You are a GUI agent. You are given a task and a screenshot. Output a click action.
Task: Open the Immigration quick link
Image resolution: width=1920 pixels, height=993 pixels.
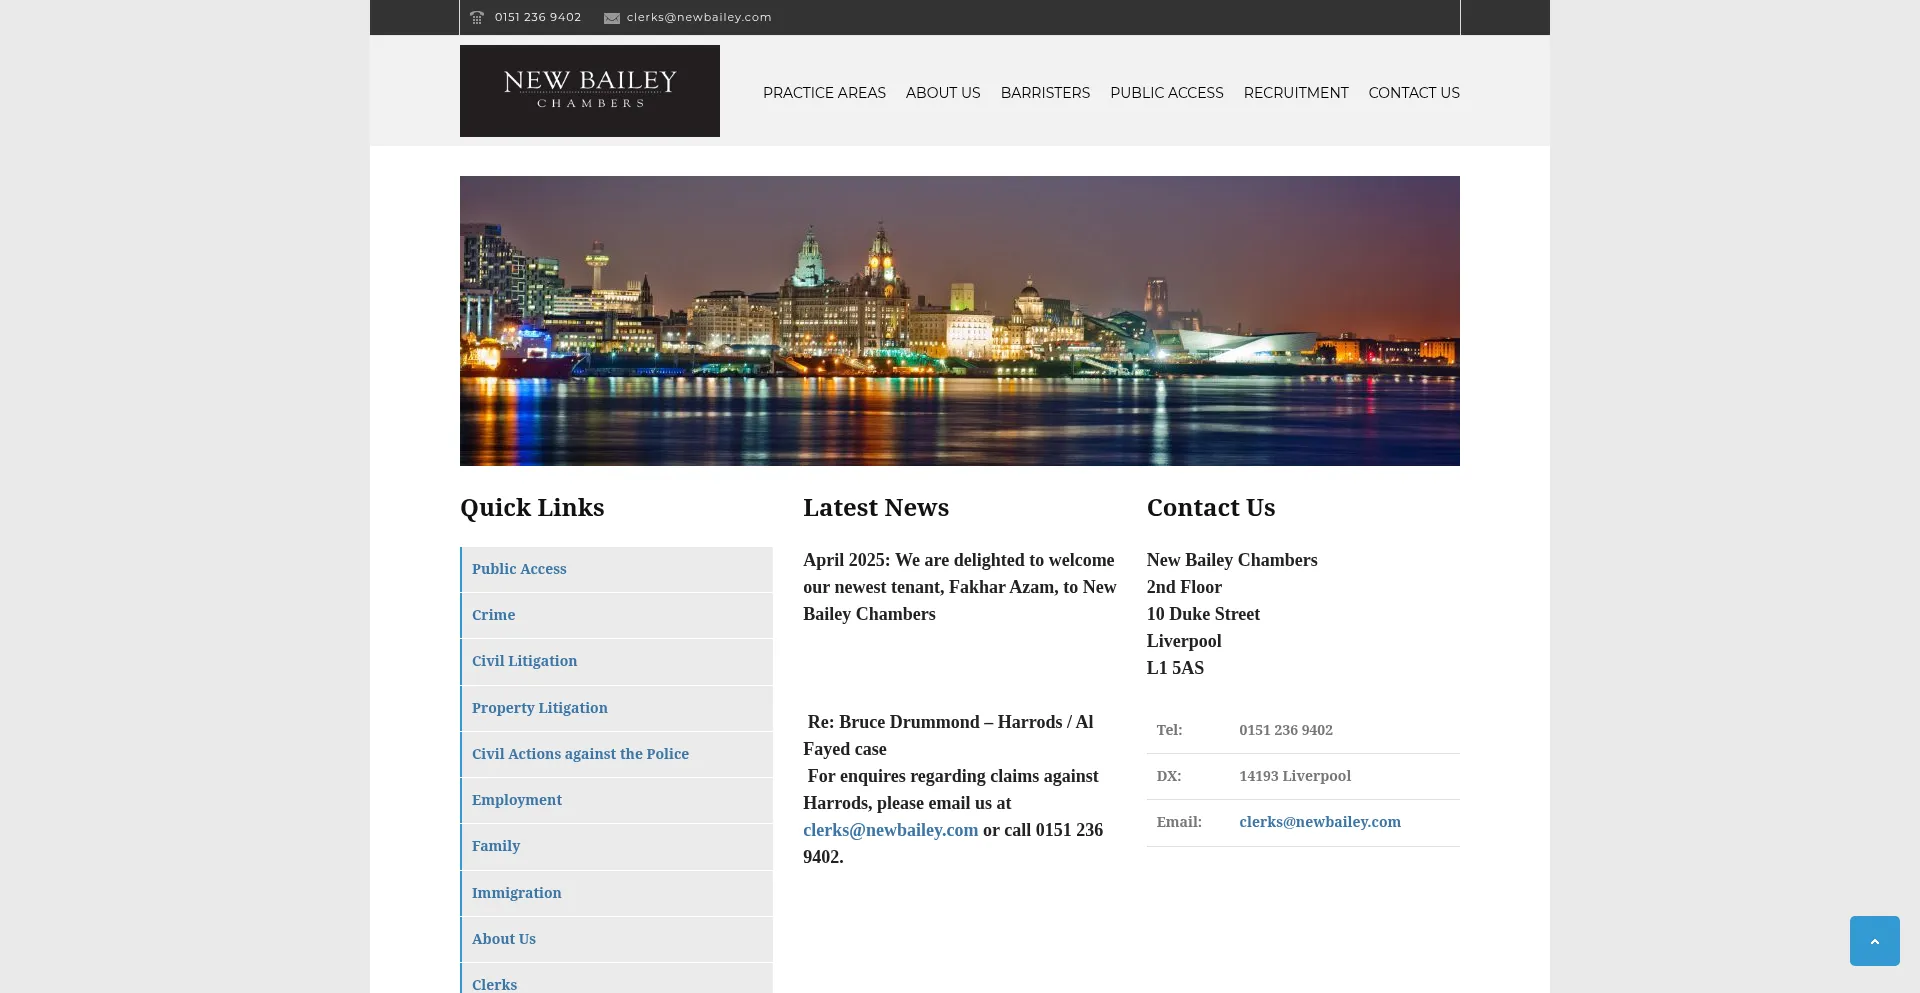click(517, 893)
